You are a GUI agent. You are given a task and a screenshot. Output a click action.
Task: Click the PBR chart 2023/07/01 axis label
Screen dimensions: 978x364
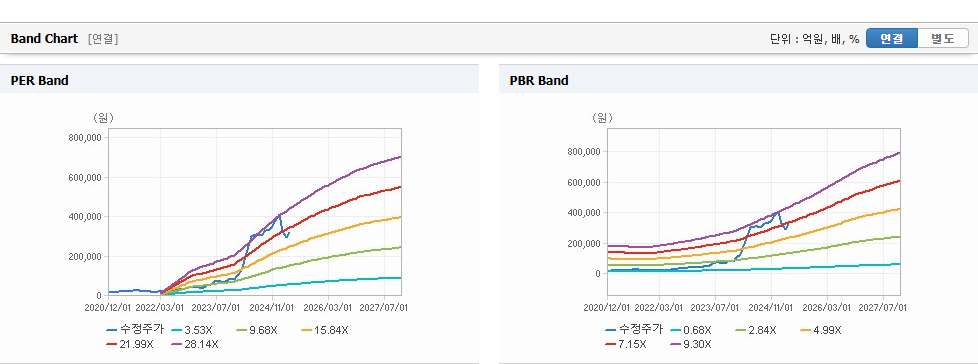click(x=716, y=307)
